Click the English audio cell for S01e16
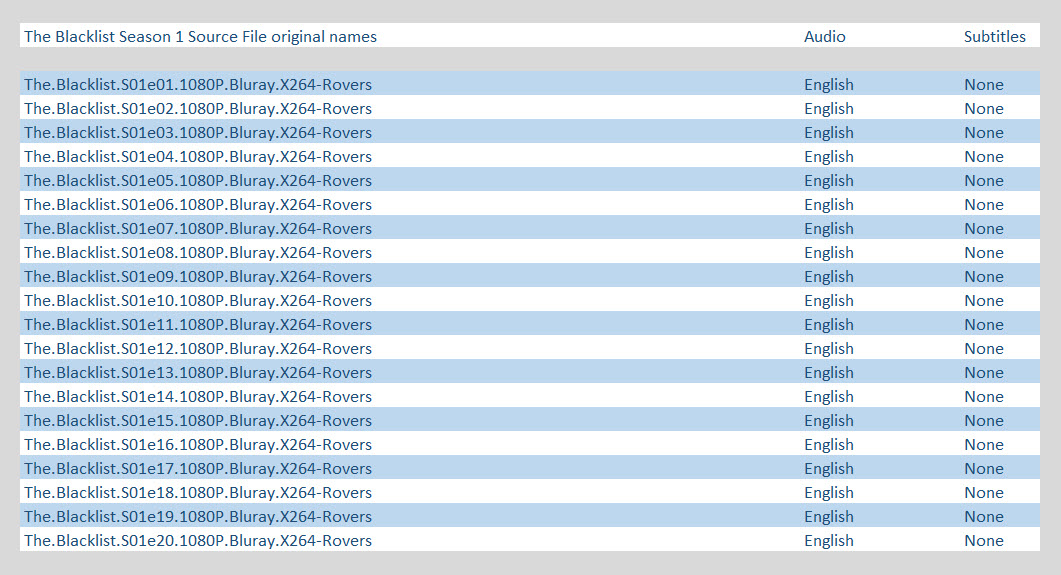Viewport: 1061px width, 575px height. pos(829,445)
